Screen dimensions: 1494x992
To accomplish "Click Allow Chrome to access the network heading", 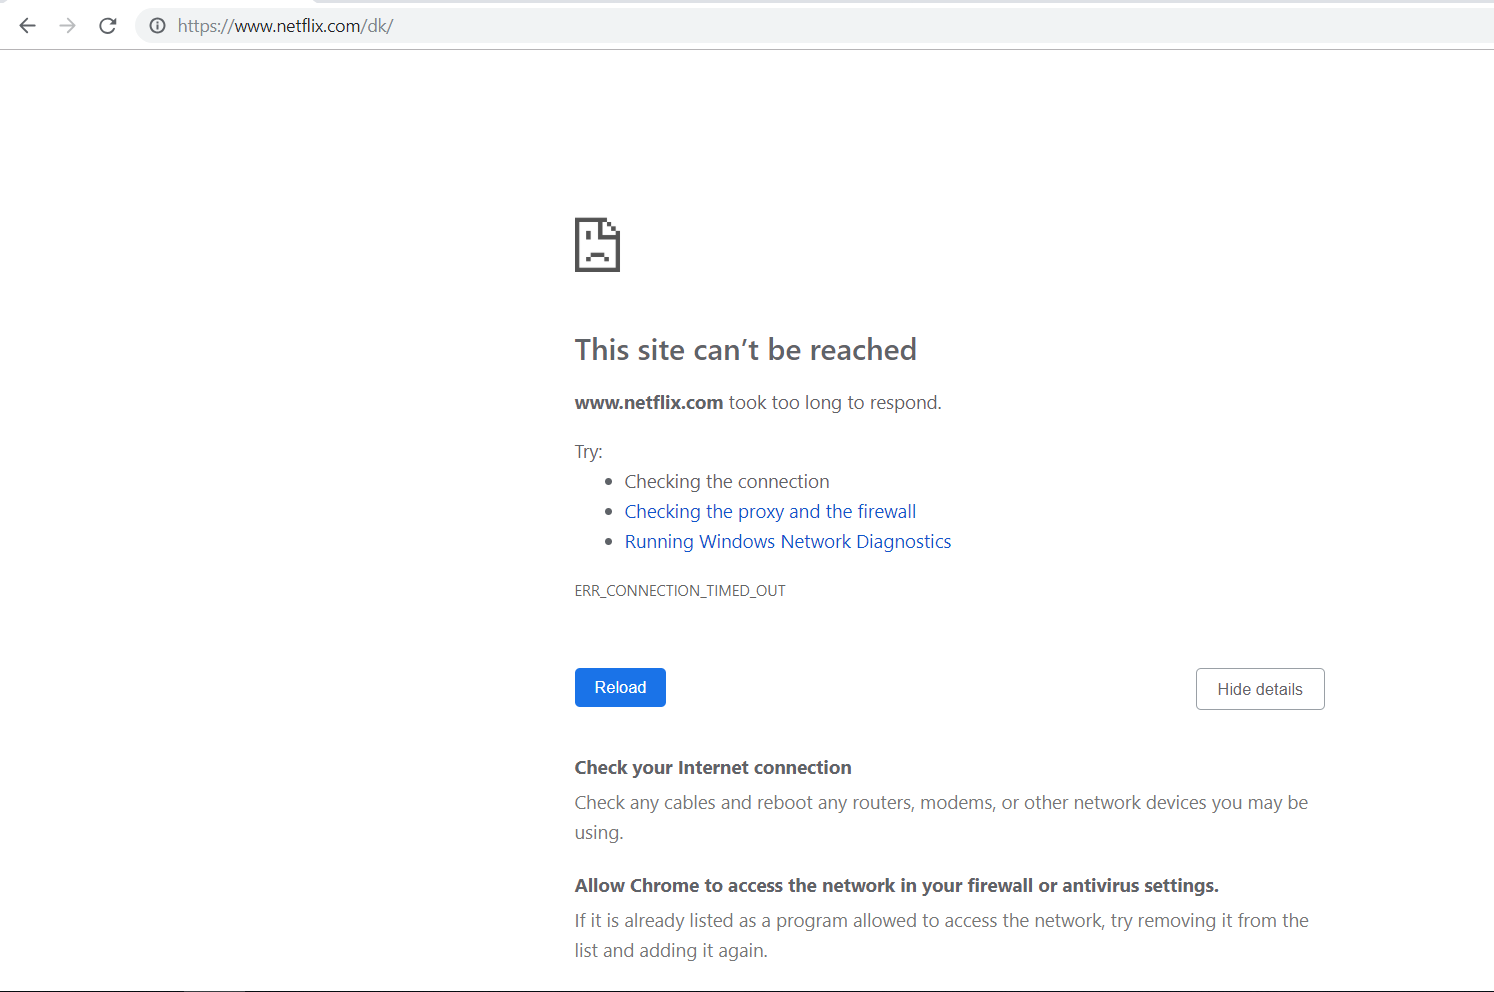I will [x=897, y=886].
